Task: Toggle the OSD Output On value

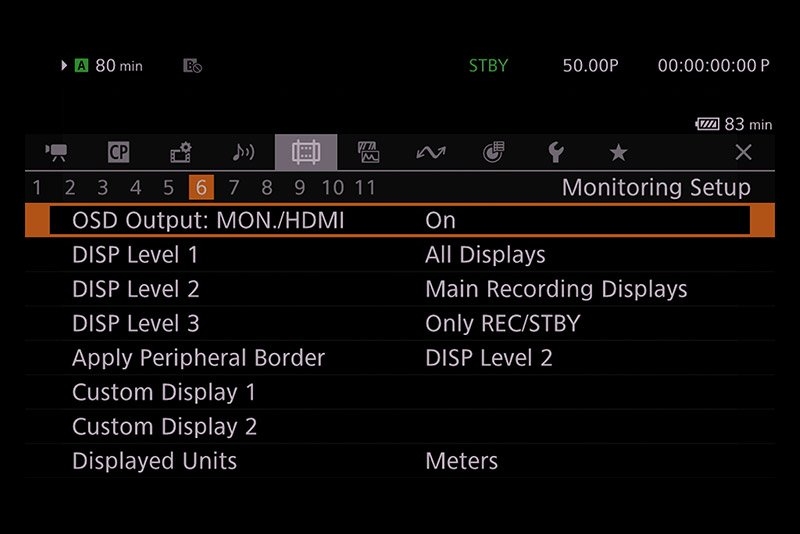Action: click(x=440, y=220)
